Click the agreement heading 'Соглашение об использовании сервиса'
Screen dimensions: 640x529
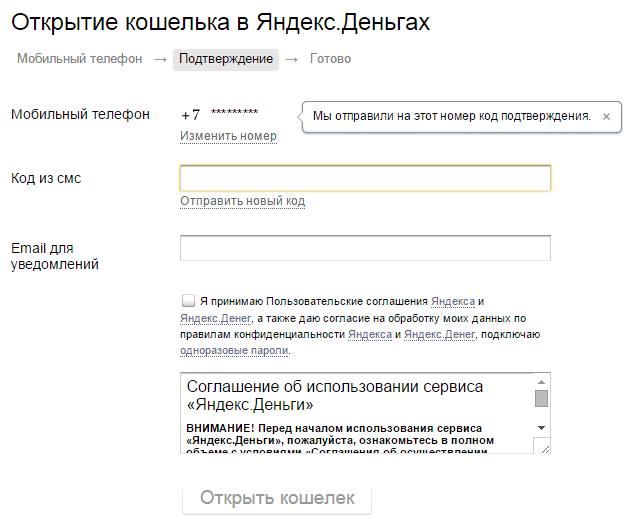(x=335, y=395)
